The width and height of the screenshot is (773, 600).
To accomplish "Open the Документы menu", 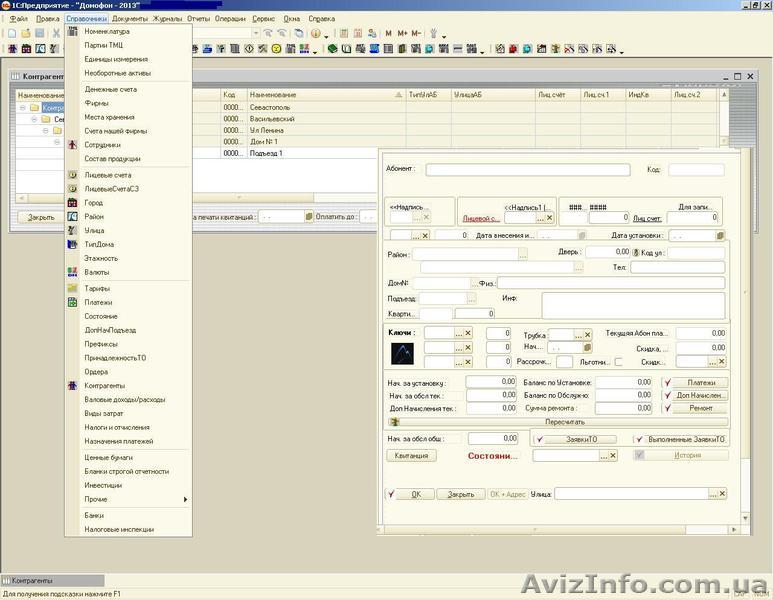I will coord(129,19).
